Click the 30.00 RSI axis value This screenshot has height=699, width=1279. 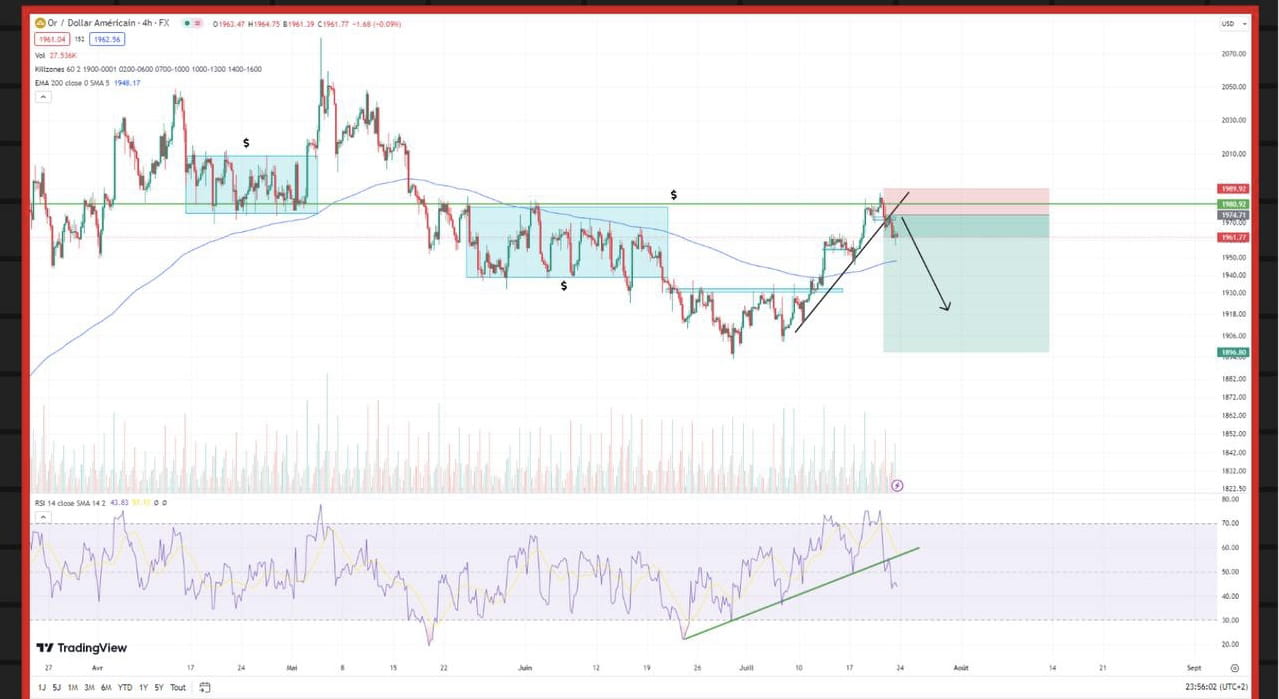(1230, 620)
